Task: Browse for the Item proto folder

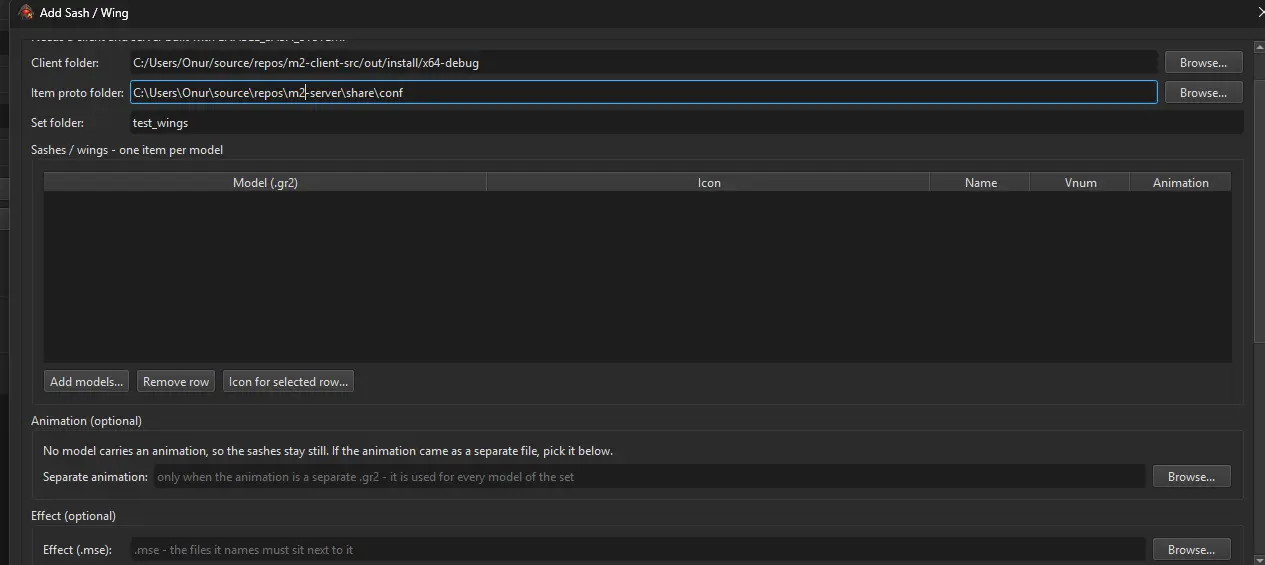Action: [x=1203, y=93]
